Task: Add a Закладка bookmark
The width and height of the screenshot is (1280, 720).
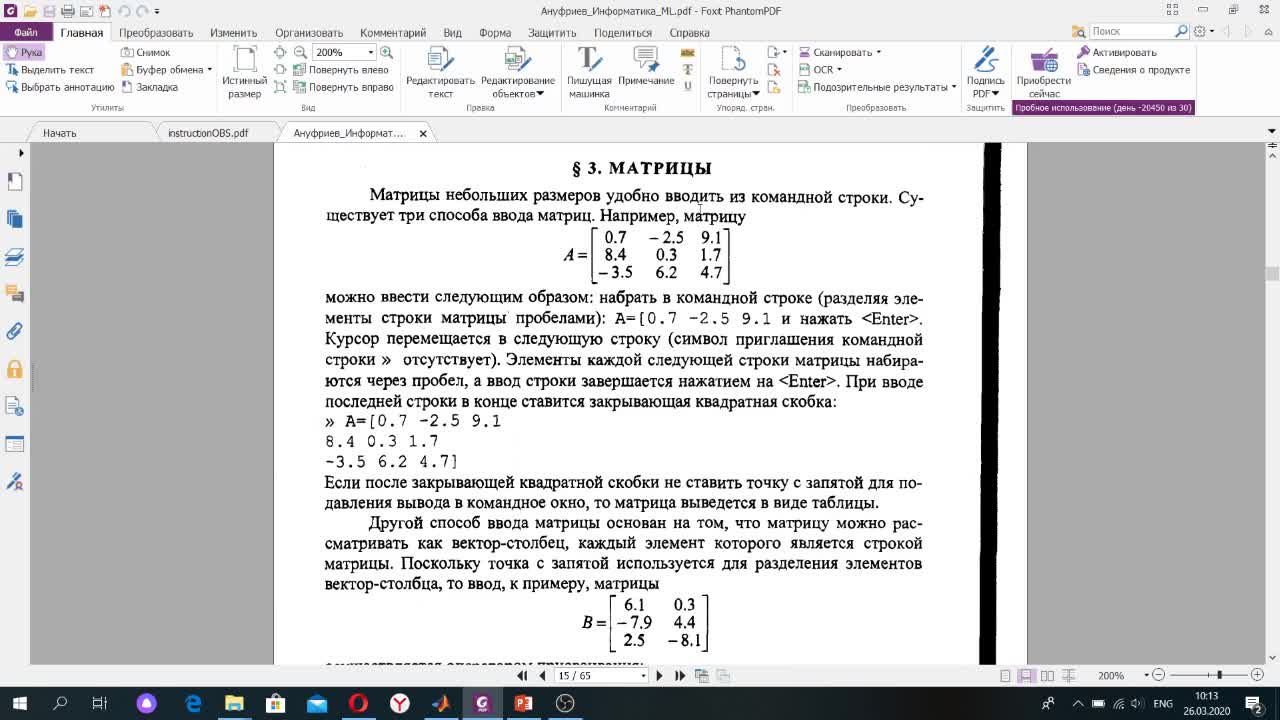Action: (x=150, y=87)
